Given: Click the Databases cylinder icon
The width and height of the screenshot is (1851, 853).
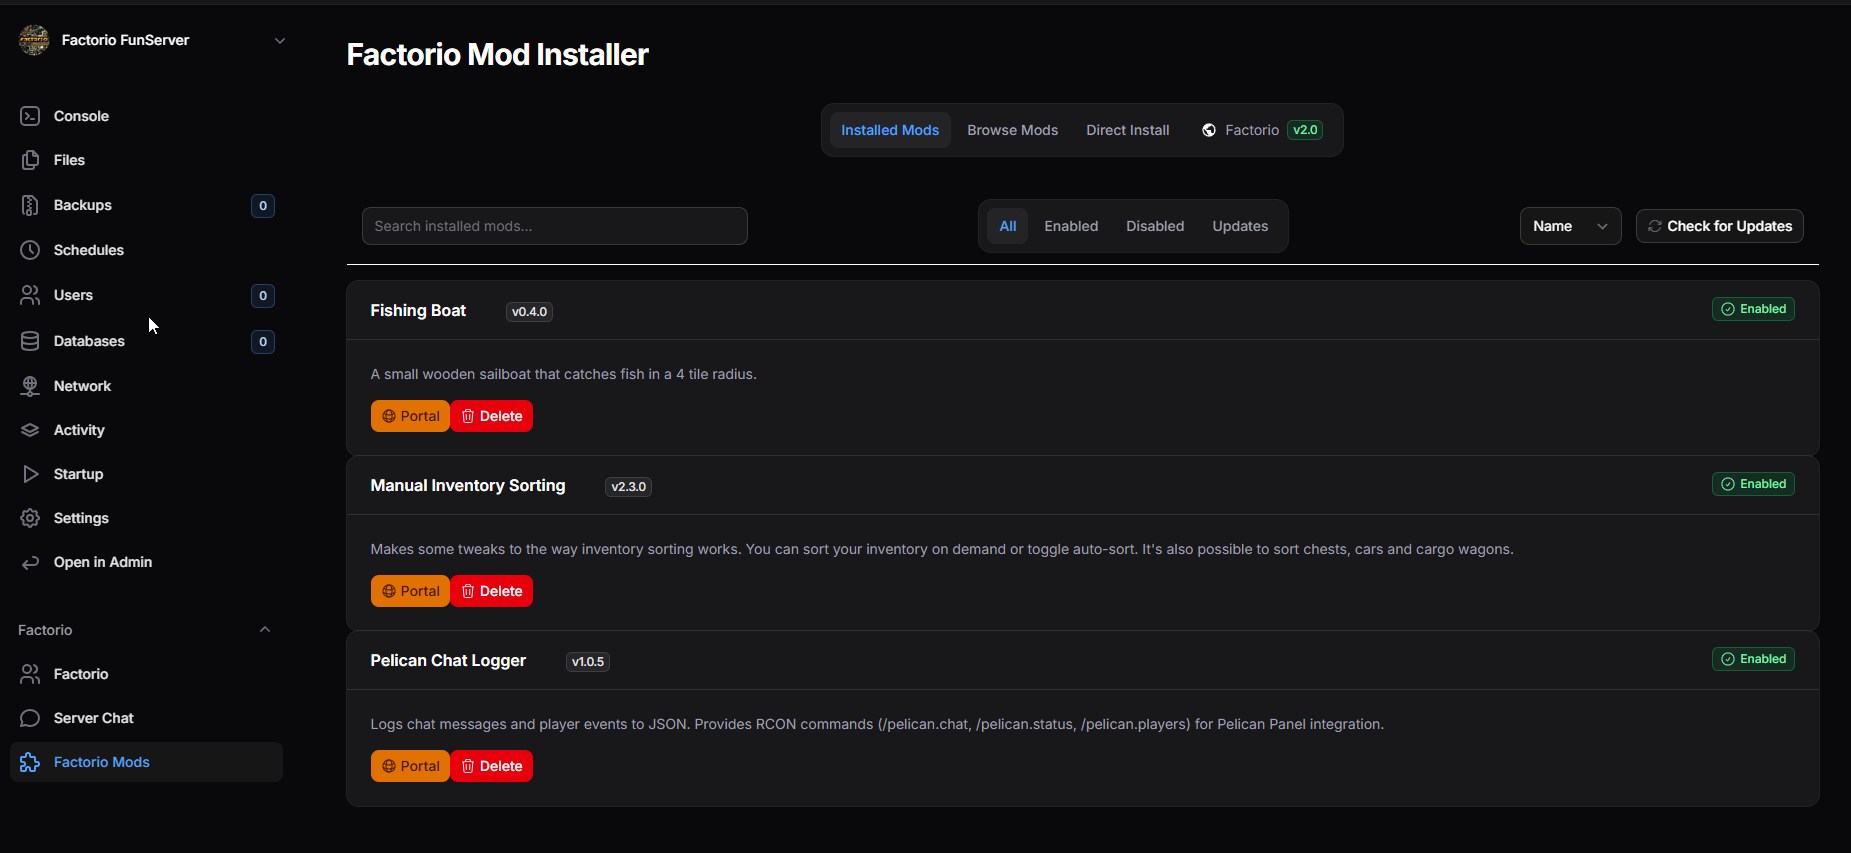Looking at the screenshot, I should pos(30,341).
